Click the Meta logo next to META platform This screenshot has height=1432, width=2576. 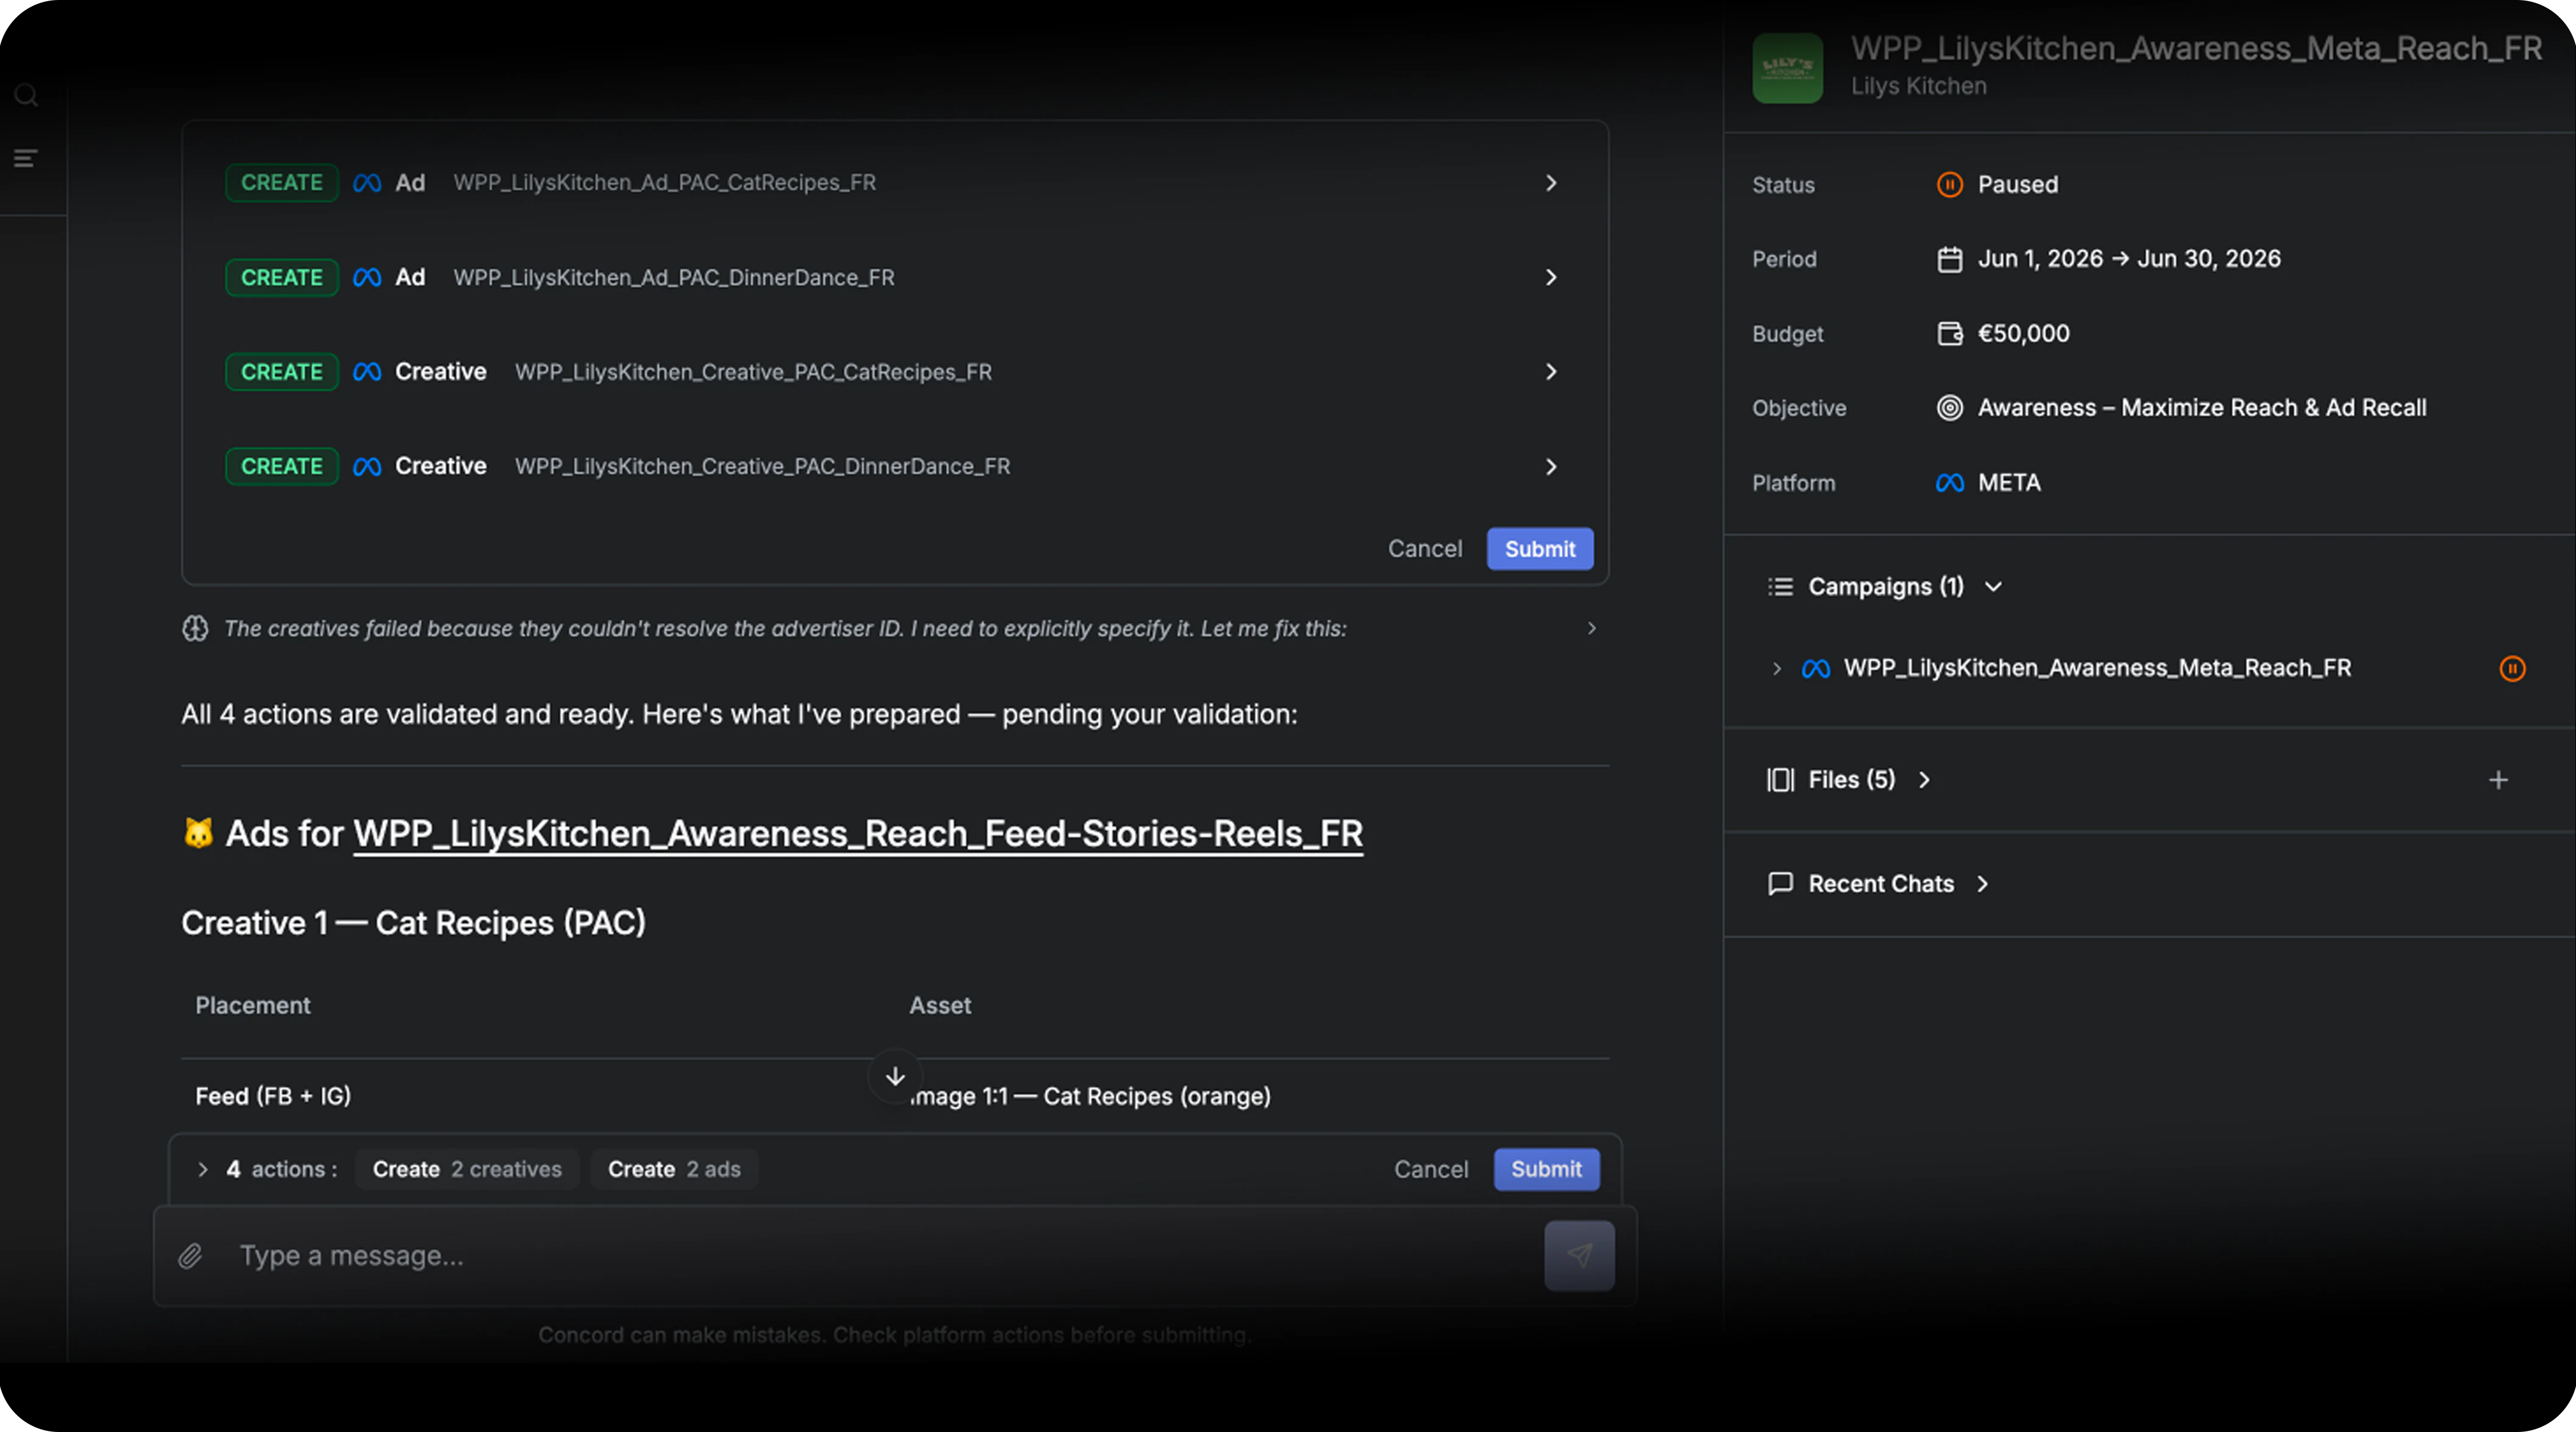[1950, 483]
